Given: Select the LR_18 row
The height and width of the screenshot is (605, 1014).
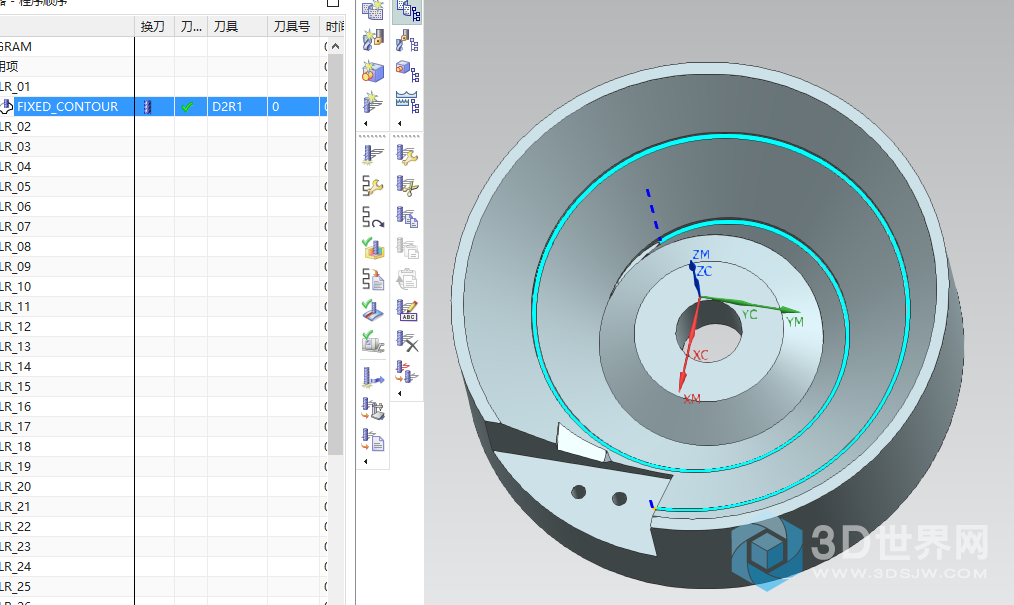Looking at the screenshot, I should (163, 447).
